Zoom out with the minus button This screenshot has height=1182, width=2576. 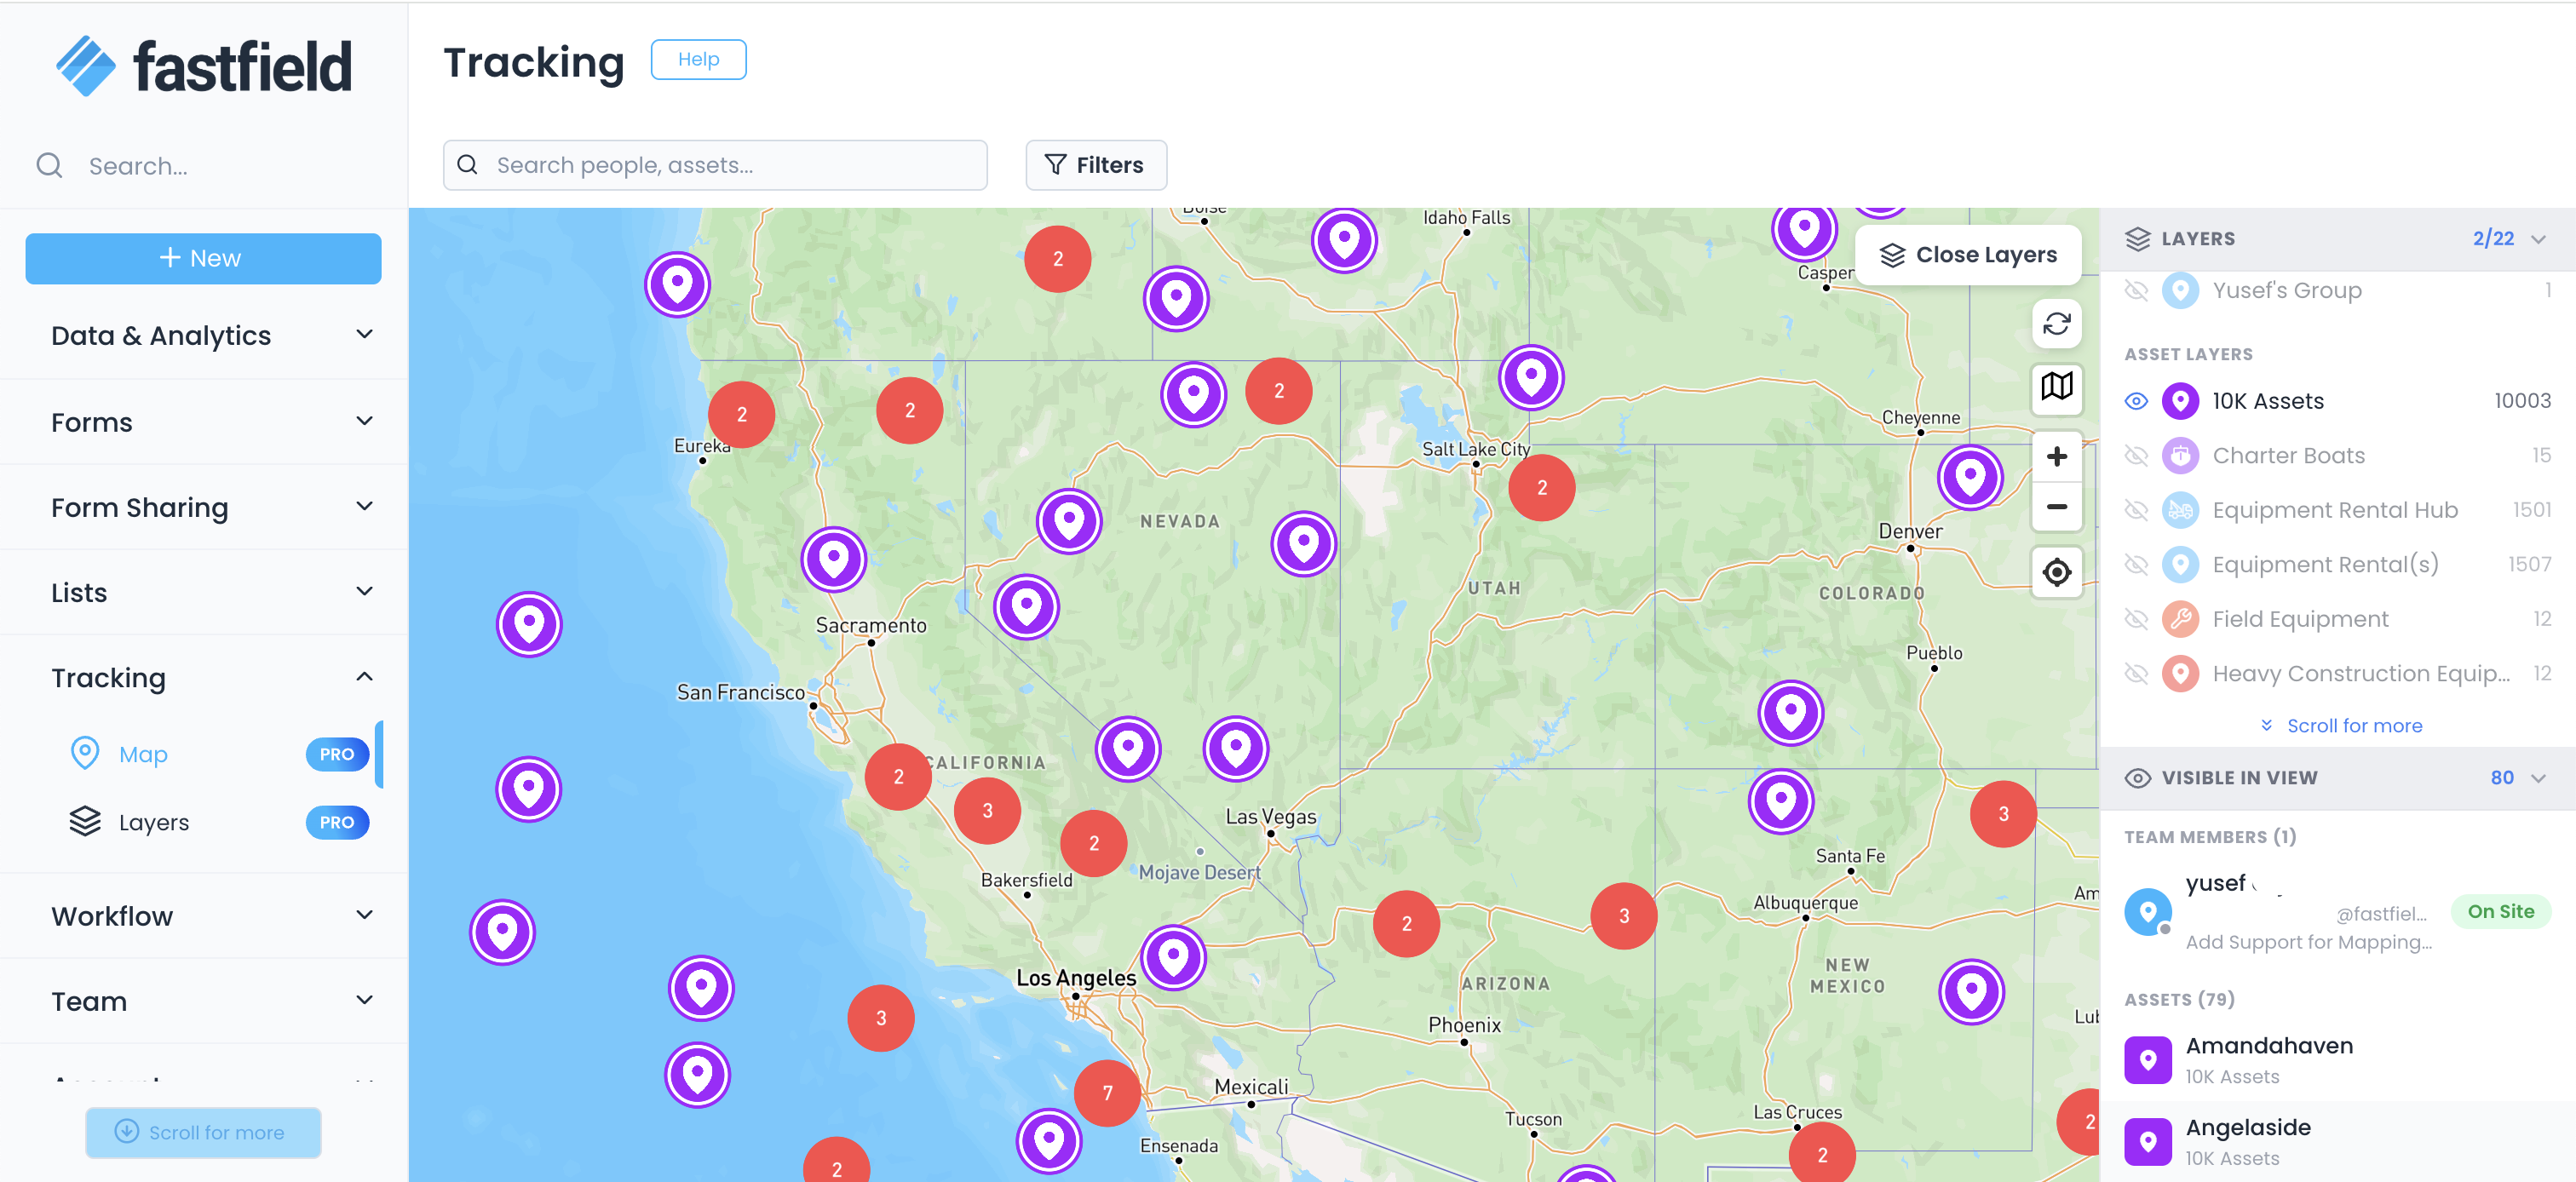(x=2056, y=507)
